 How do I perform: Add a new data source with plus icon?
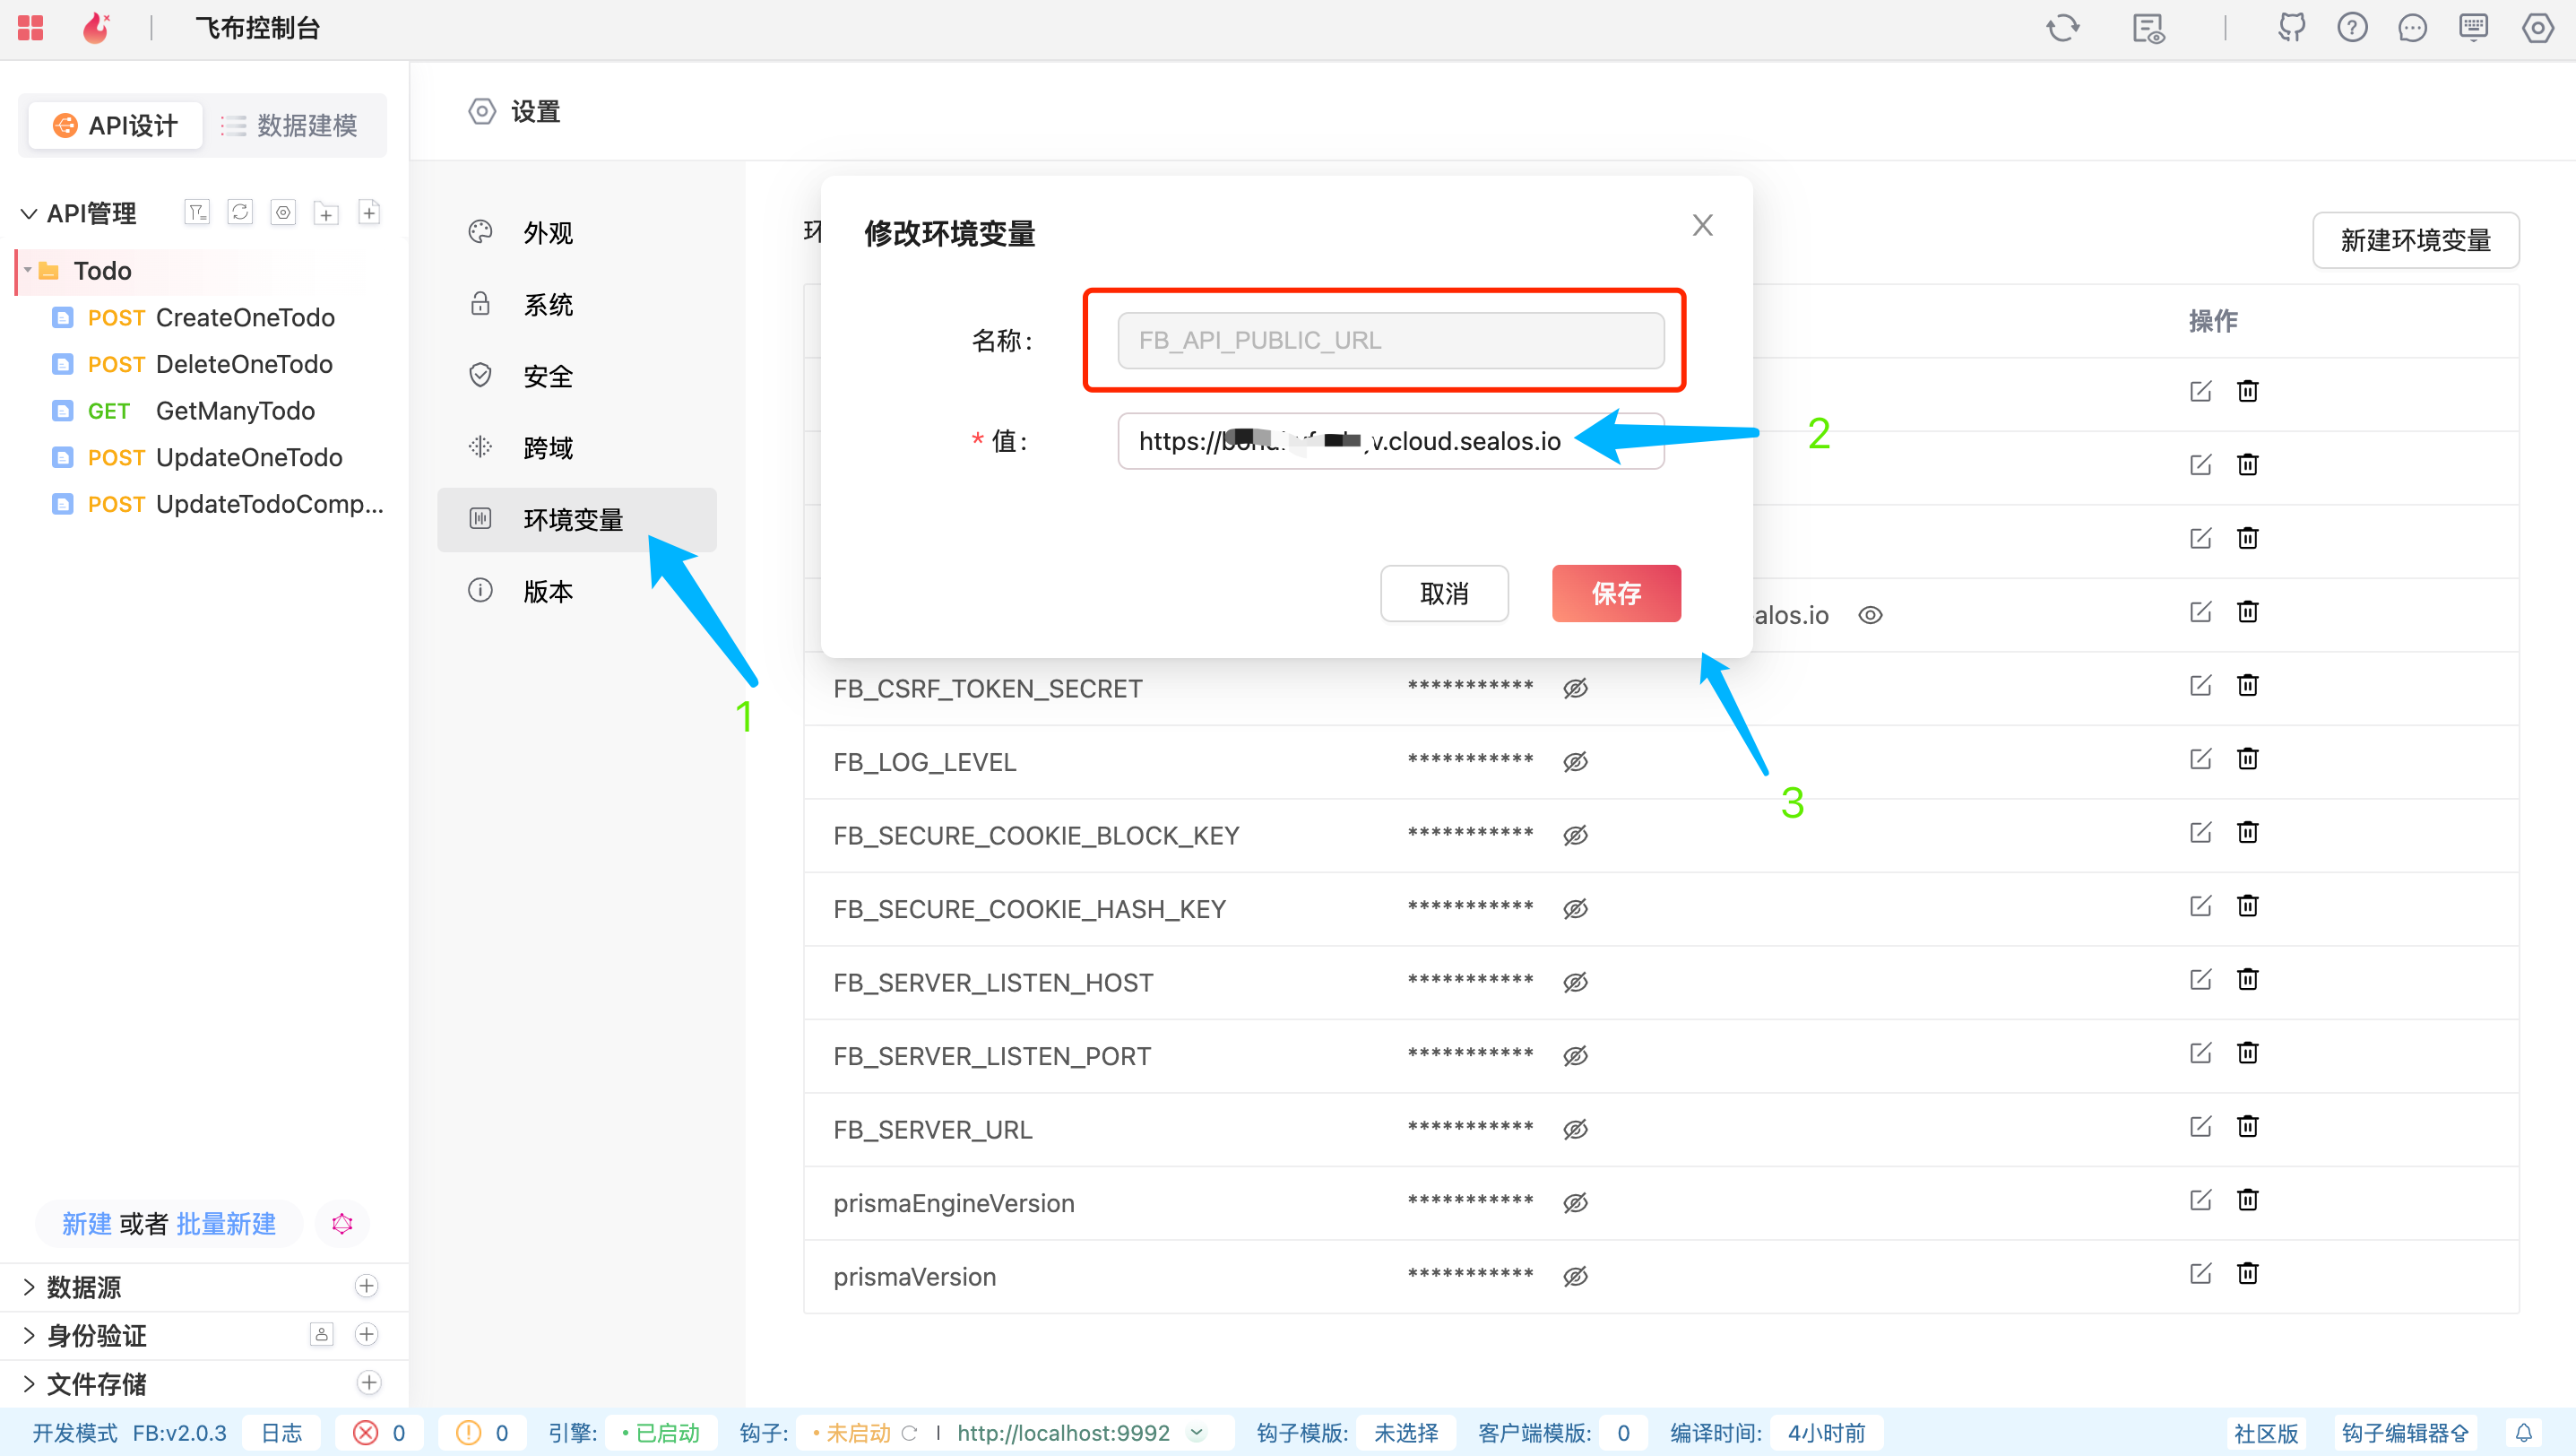tap(367, 1286)
